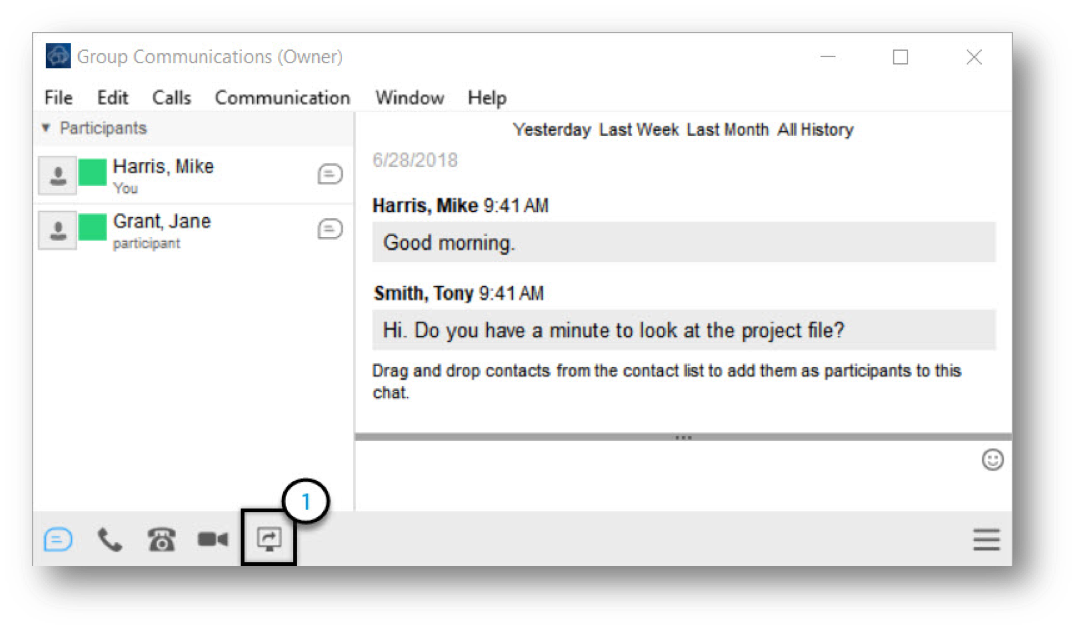The width and height of the screenshot is (1078, 631).
Task: Open the File menu
Action: [58, 98]
